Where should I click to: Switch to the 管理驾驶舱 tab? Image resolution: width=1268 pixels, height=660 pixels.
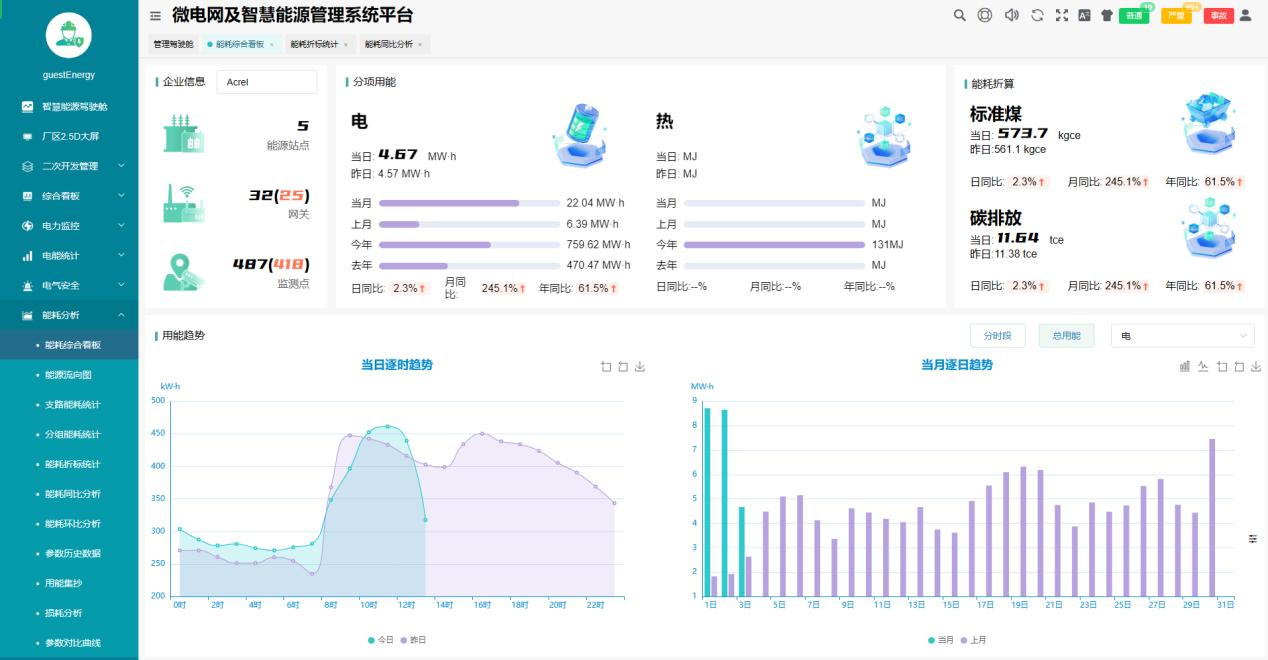click(x=173, y=44)
